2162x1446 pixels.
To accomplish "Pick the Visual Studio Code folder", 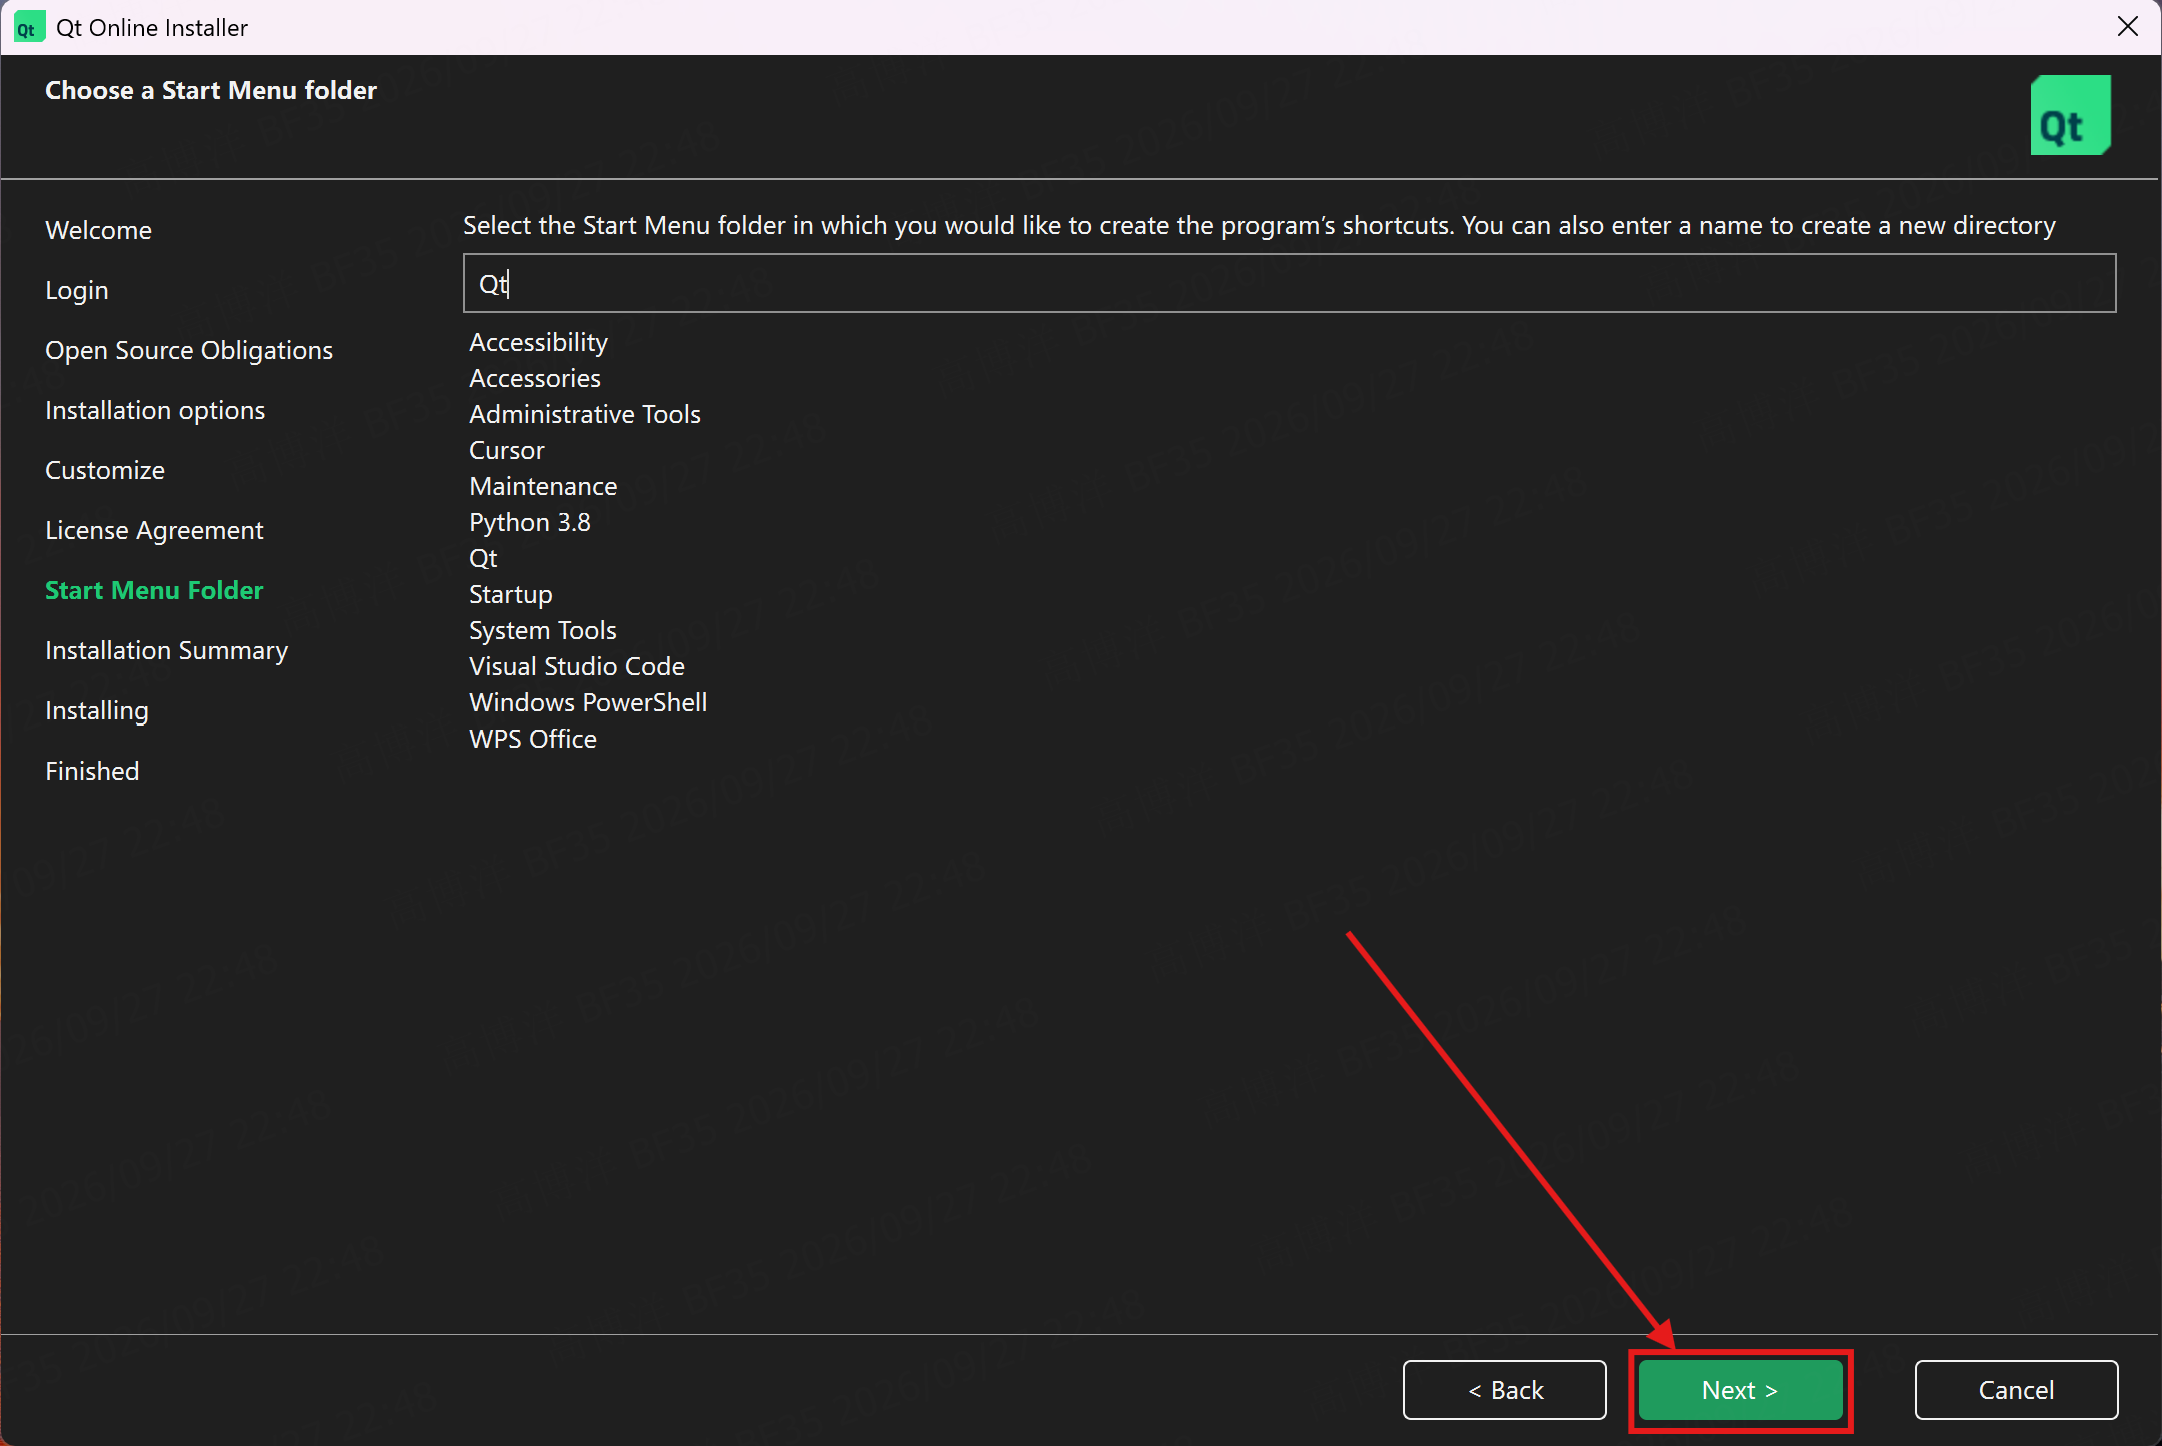I will pos(577,666).
